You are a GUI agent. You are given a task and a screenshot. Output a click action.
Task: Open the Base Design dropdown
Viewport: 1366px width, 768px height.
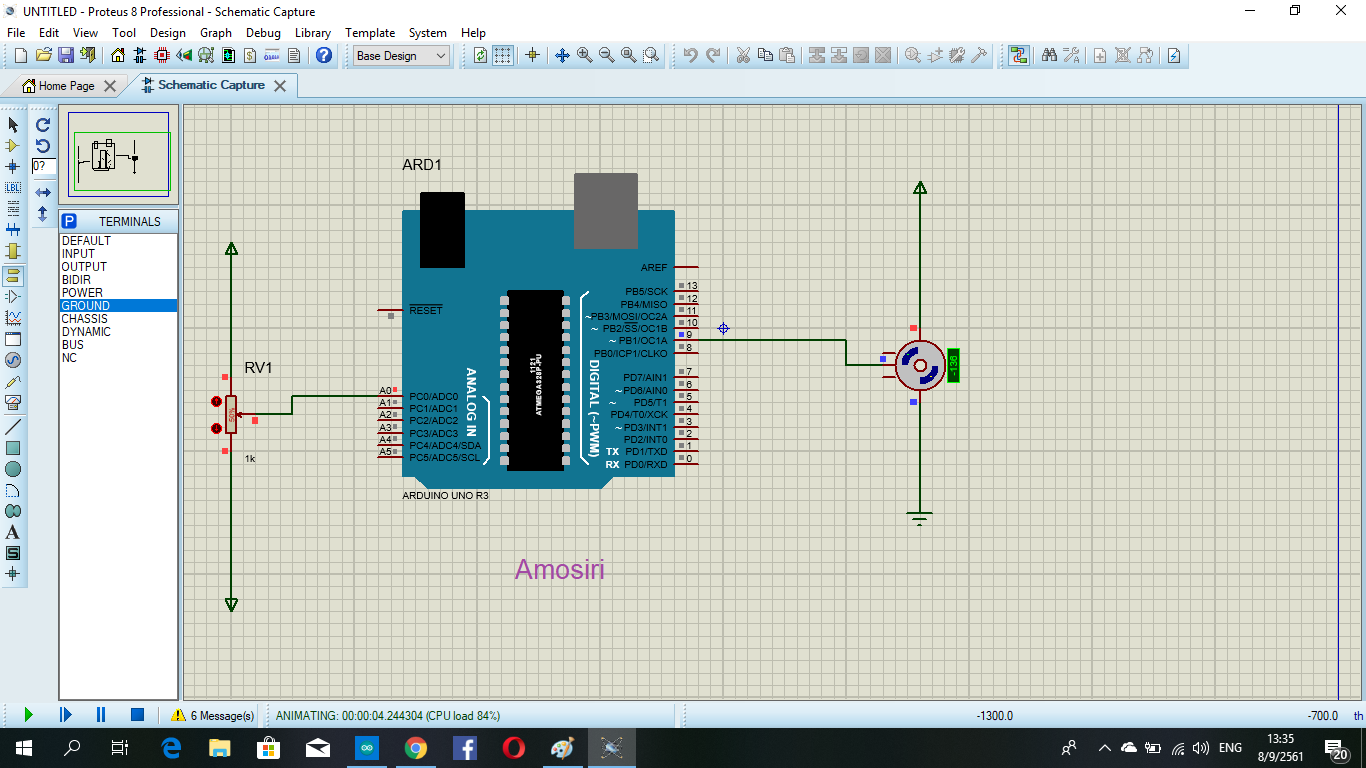pos(402,56)
